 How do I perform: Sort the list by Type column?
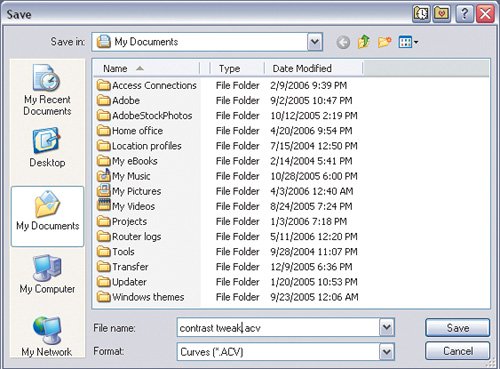[x=237, y=68]
